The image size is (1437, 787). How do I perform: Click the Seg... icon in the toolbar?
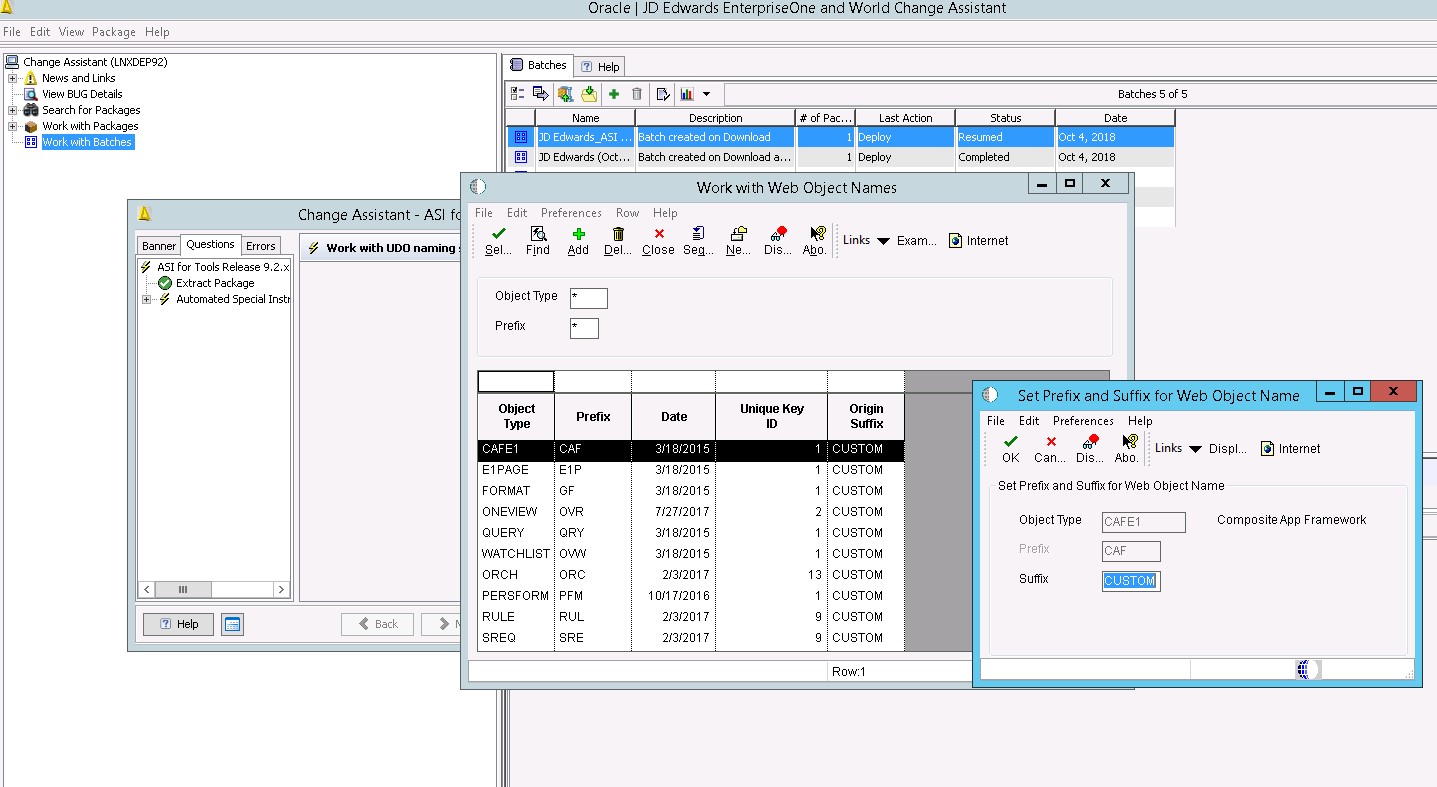(697, 239)
